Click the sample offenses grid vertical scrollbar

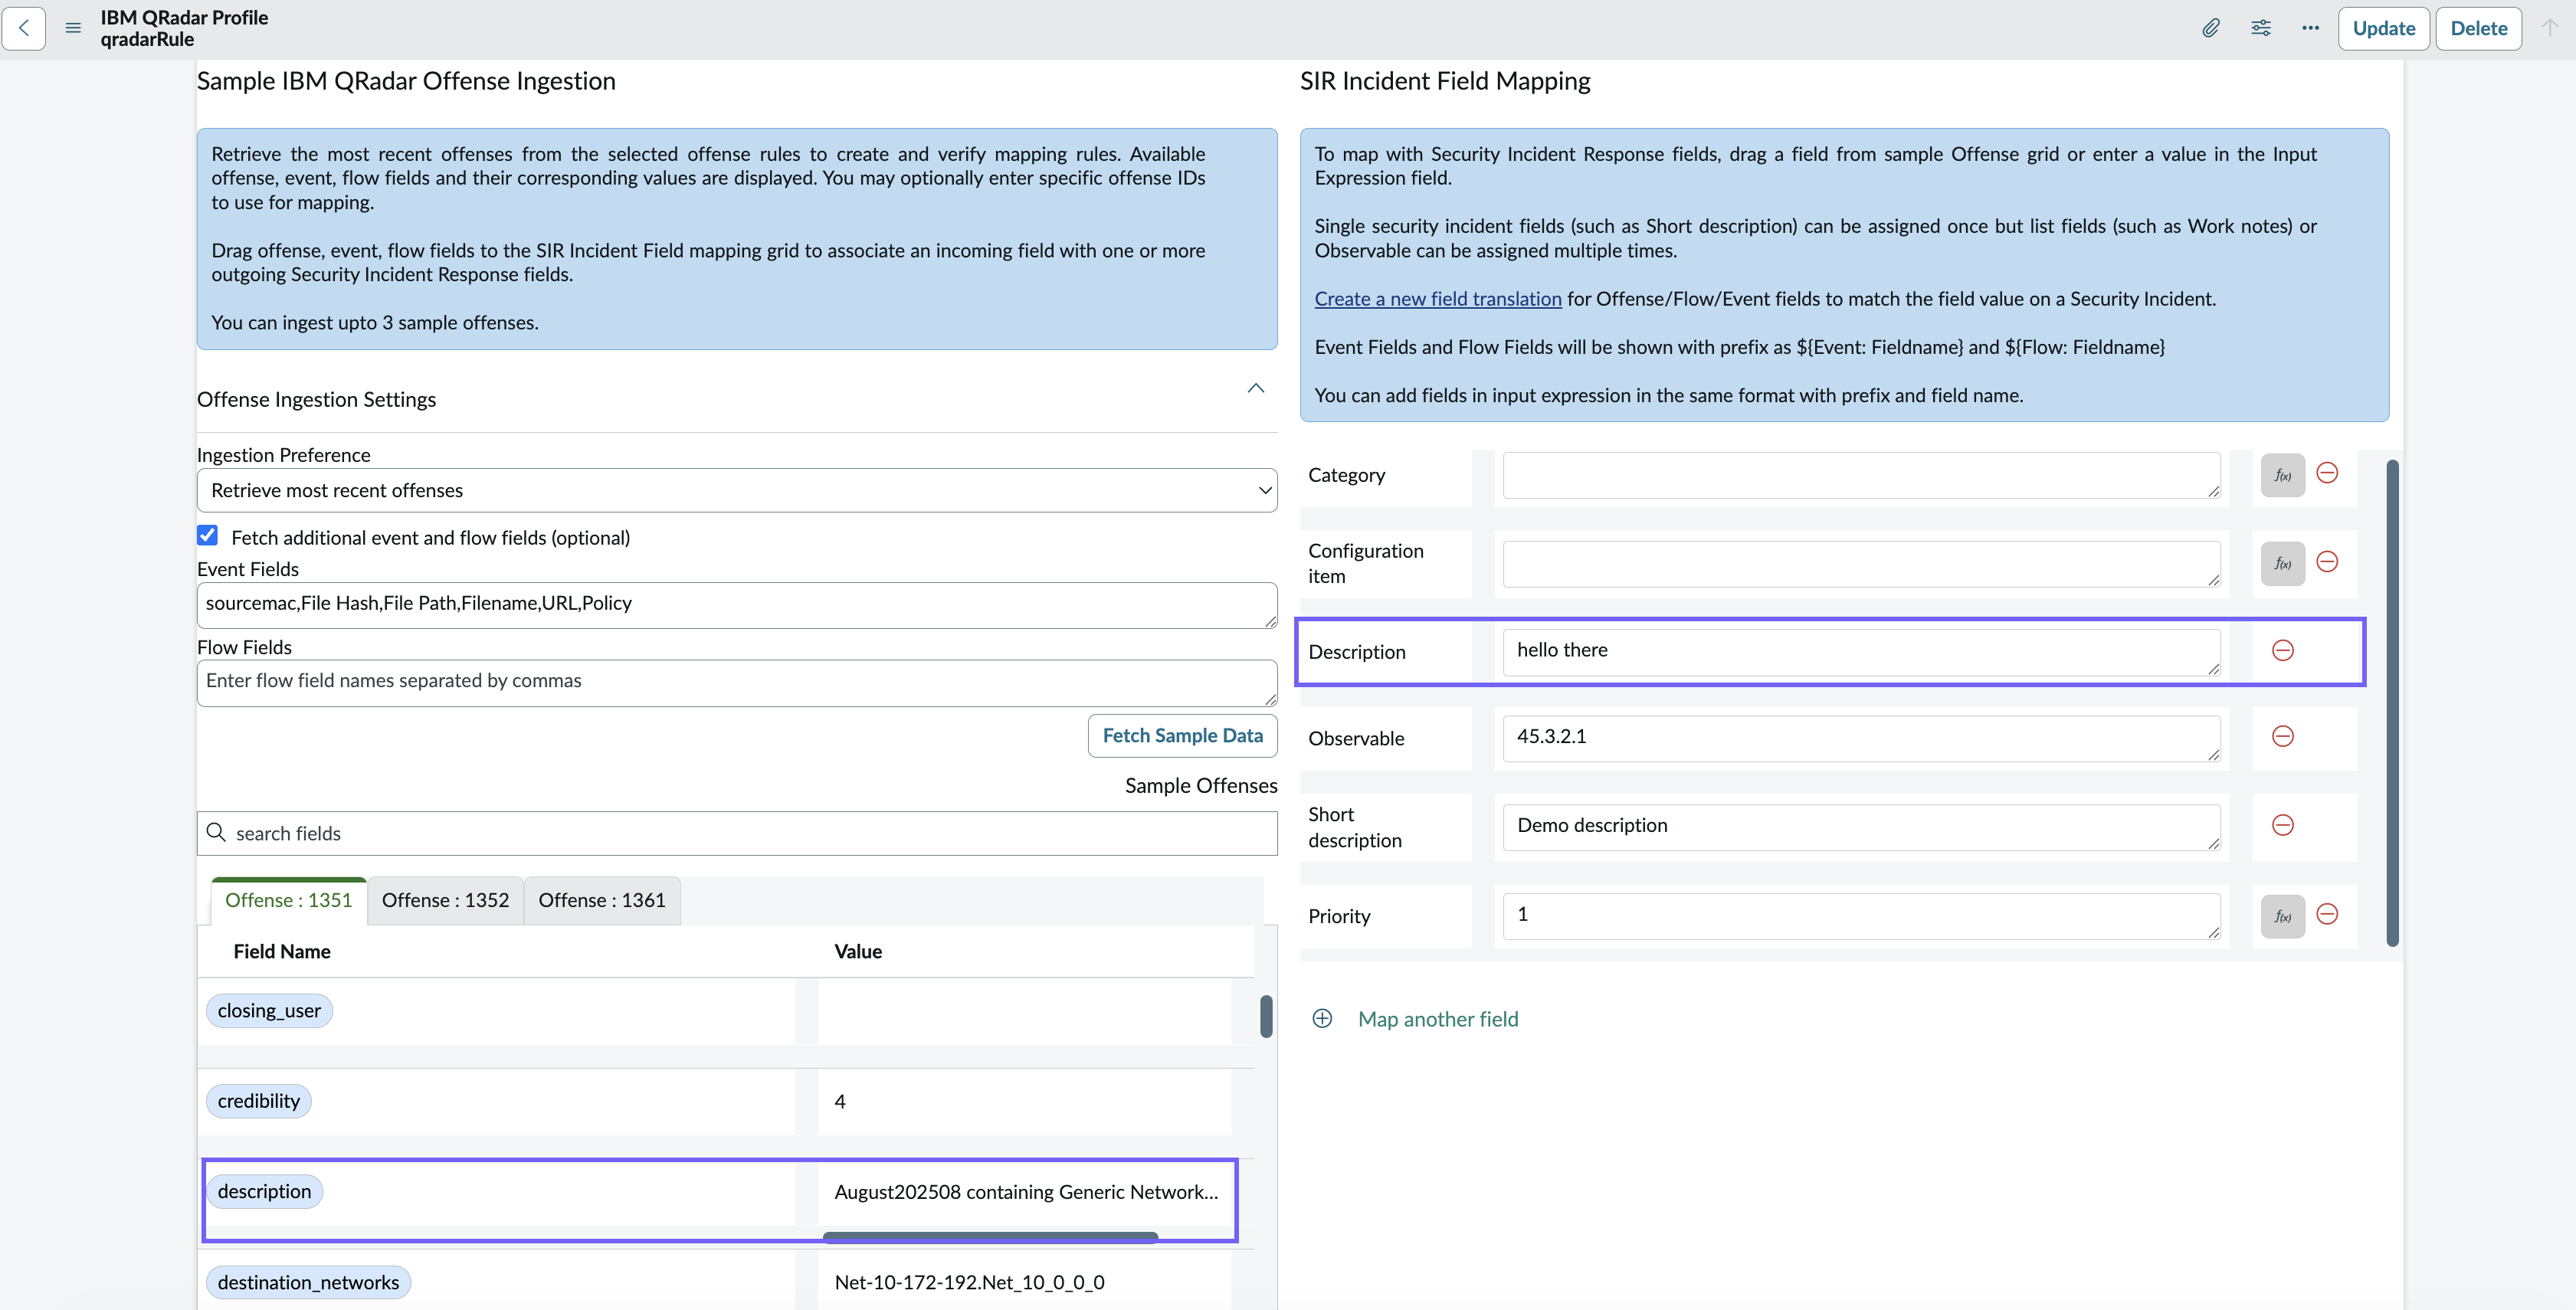point(1266,1016)
